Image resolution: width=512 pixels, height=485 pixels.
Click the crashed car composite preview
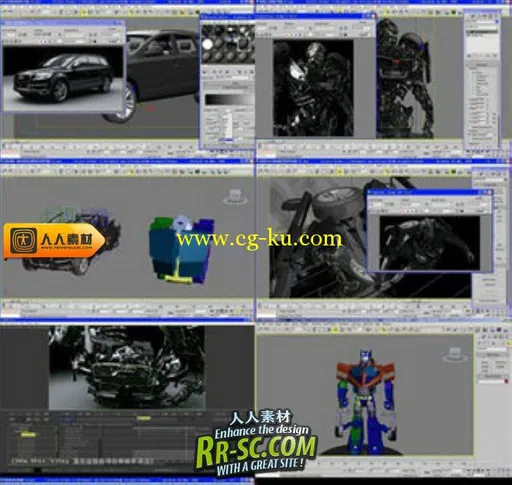(127, 367)
